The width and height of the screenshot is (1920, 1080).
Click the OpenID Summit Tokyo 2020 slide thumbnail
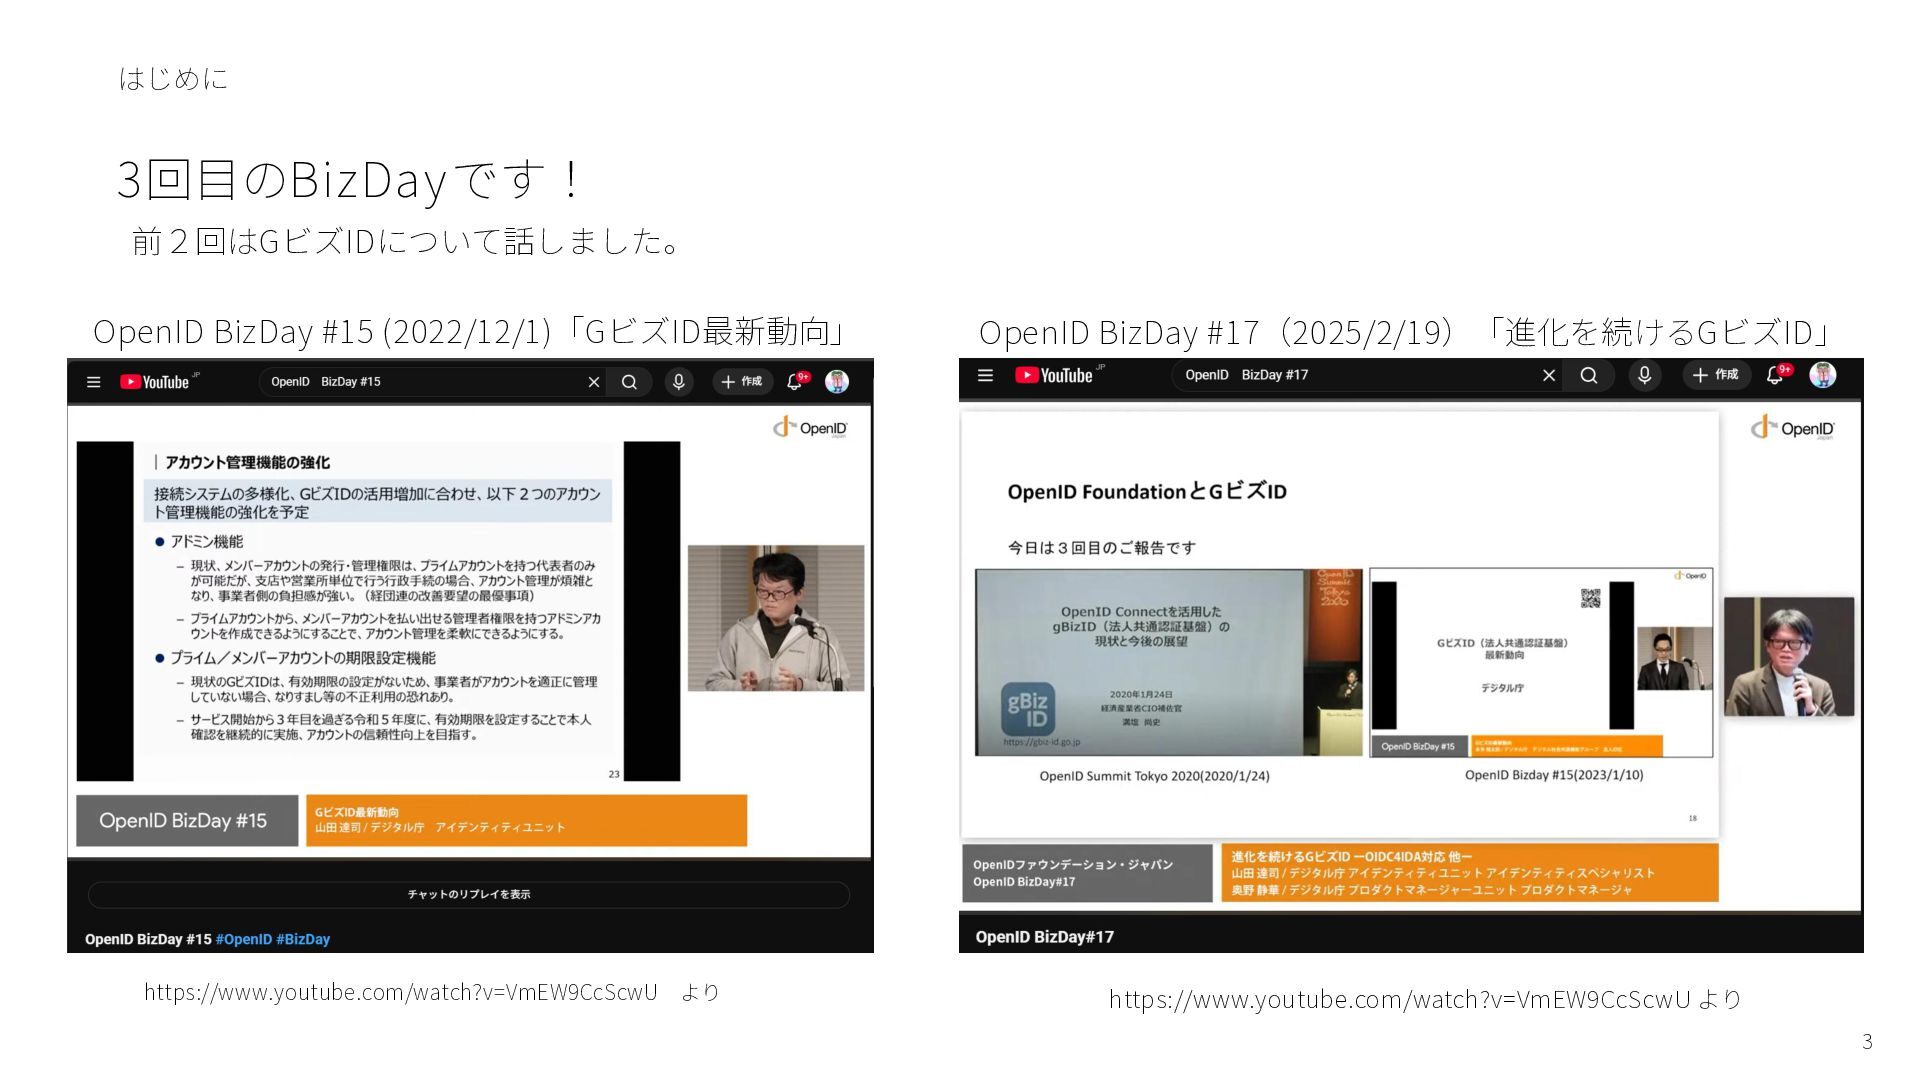click(1168, 662)
